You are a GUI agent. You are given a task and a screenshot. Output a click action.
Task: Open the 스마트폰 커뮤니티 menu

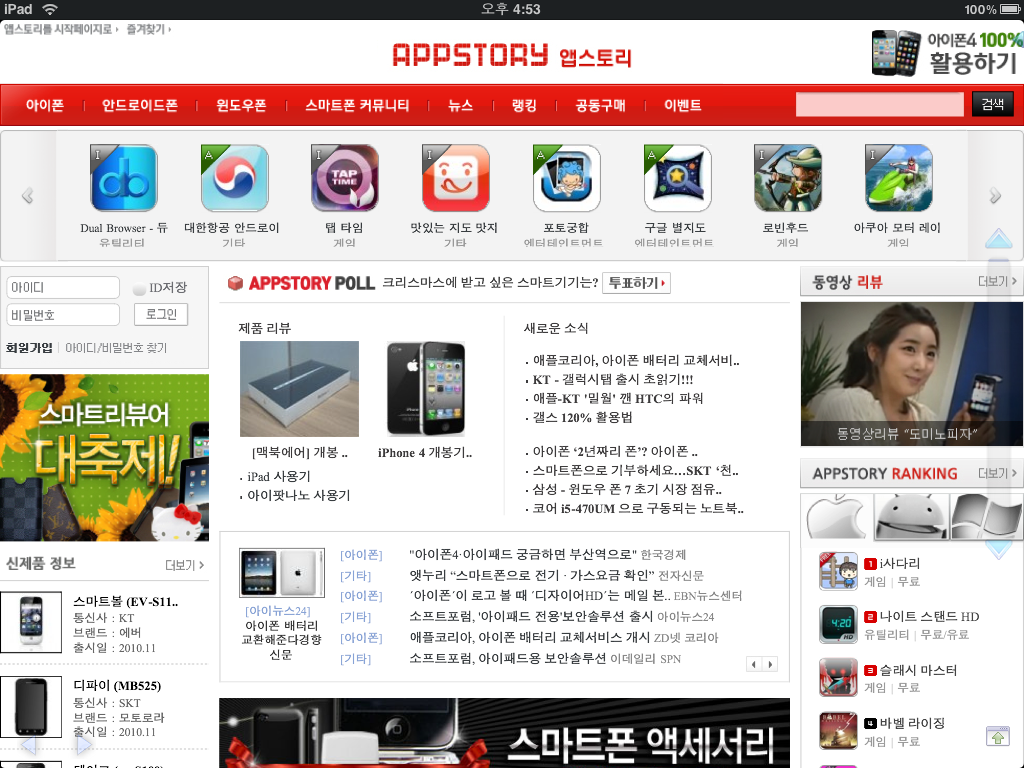click(357, 105)
